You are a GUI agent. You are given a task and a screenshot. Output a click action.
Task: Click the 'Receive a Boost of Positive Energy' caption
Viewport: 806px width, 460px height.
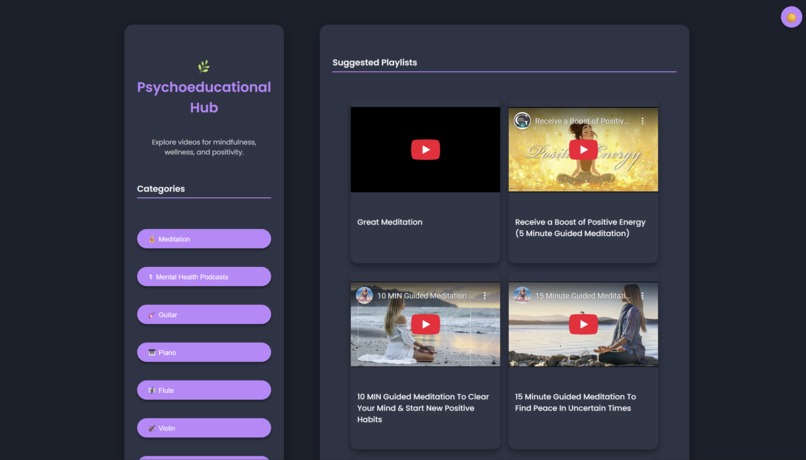pyautogui.click(x=580, y=228)
